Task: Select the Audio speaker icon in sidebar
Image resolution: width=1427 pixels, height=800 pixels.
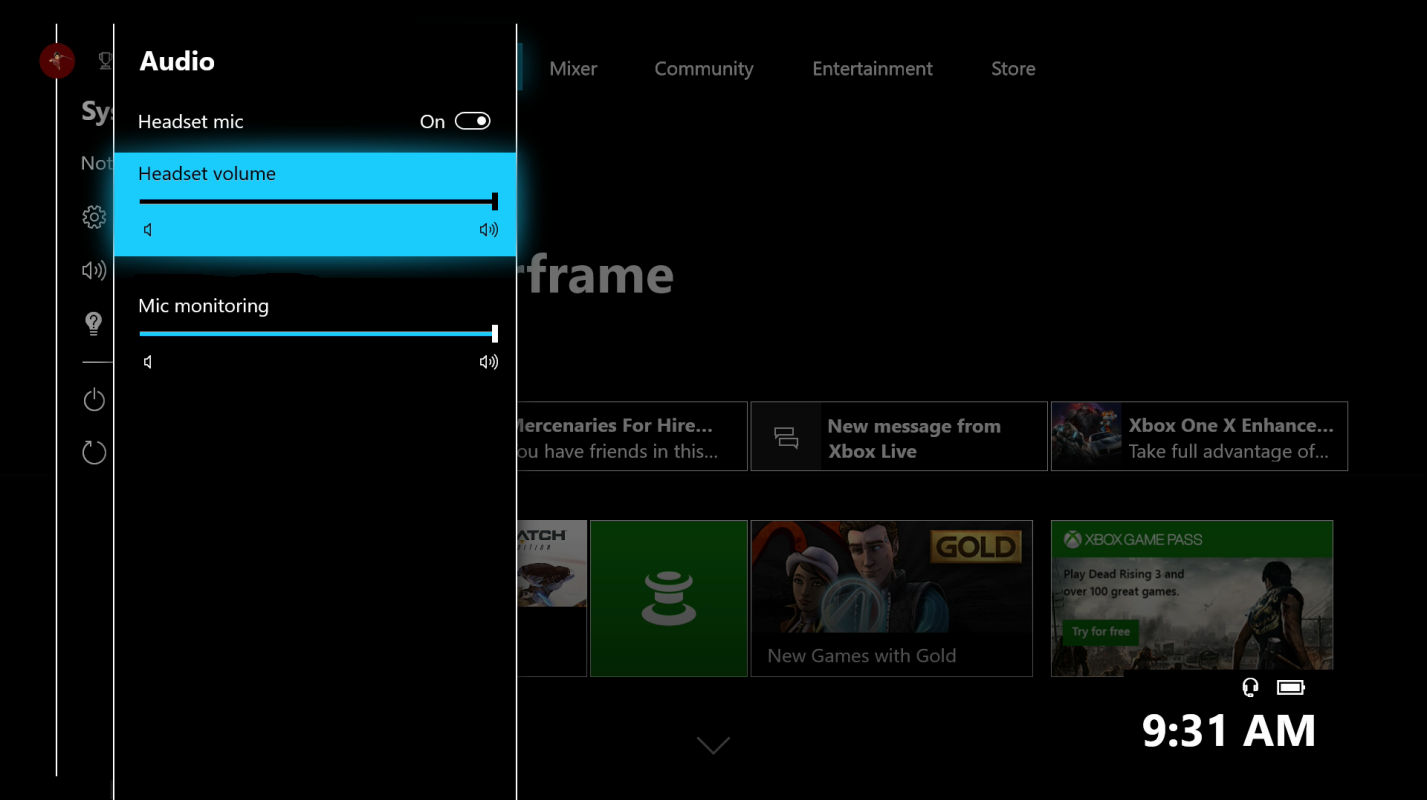Action: point(94,270)
